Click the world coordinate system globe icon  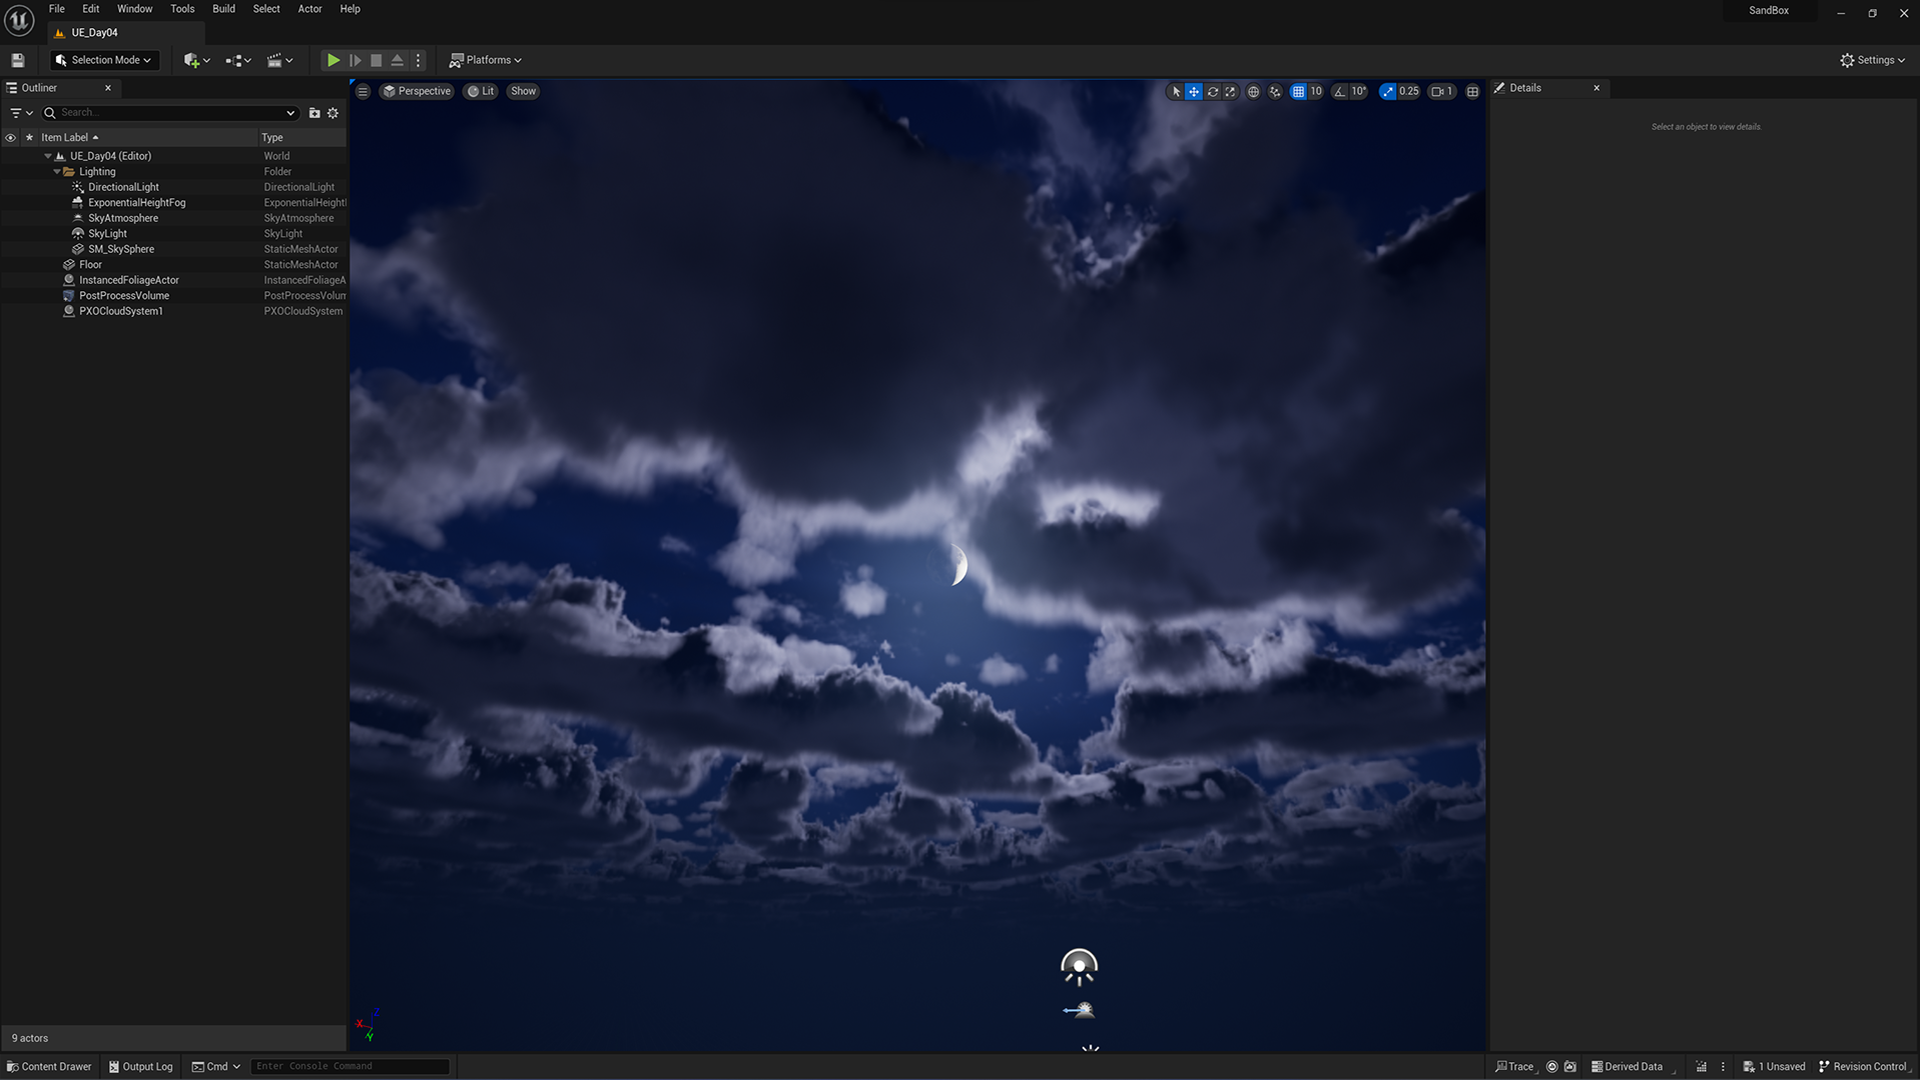tap(1253, 91)
